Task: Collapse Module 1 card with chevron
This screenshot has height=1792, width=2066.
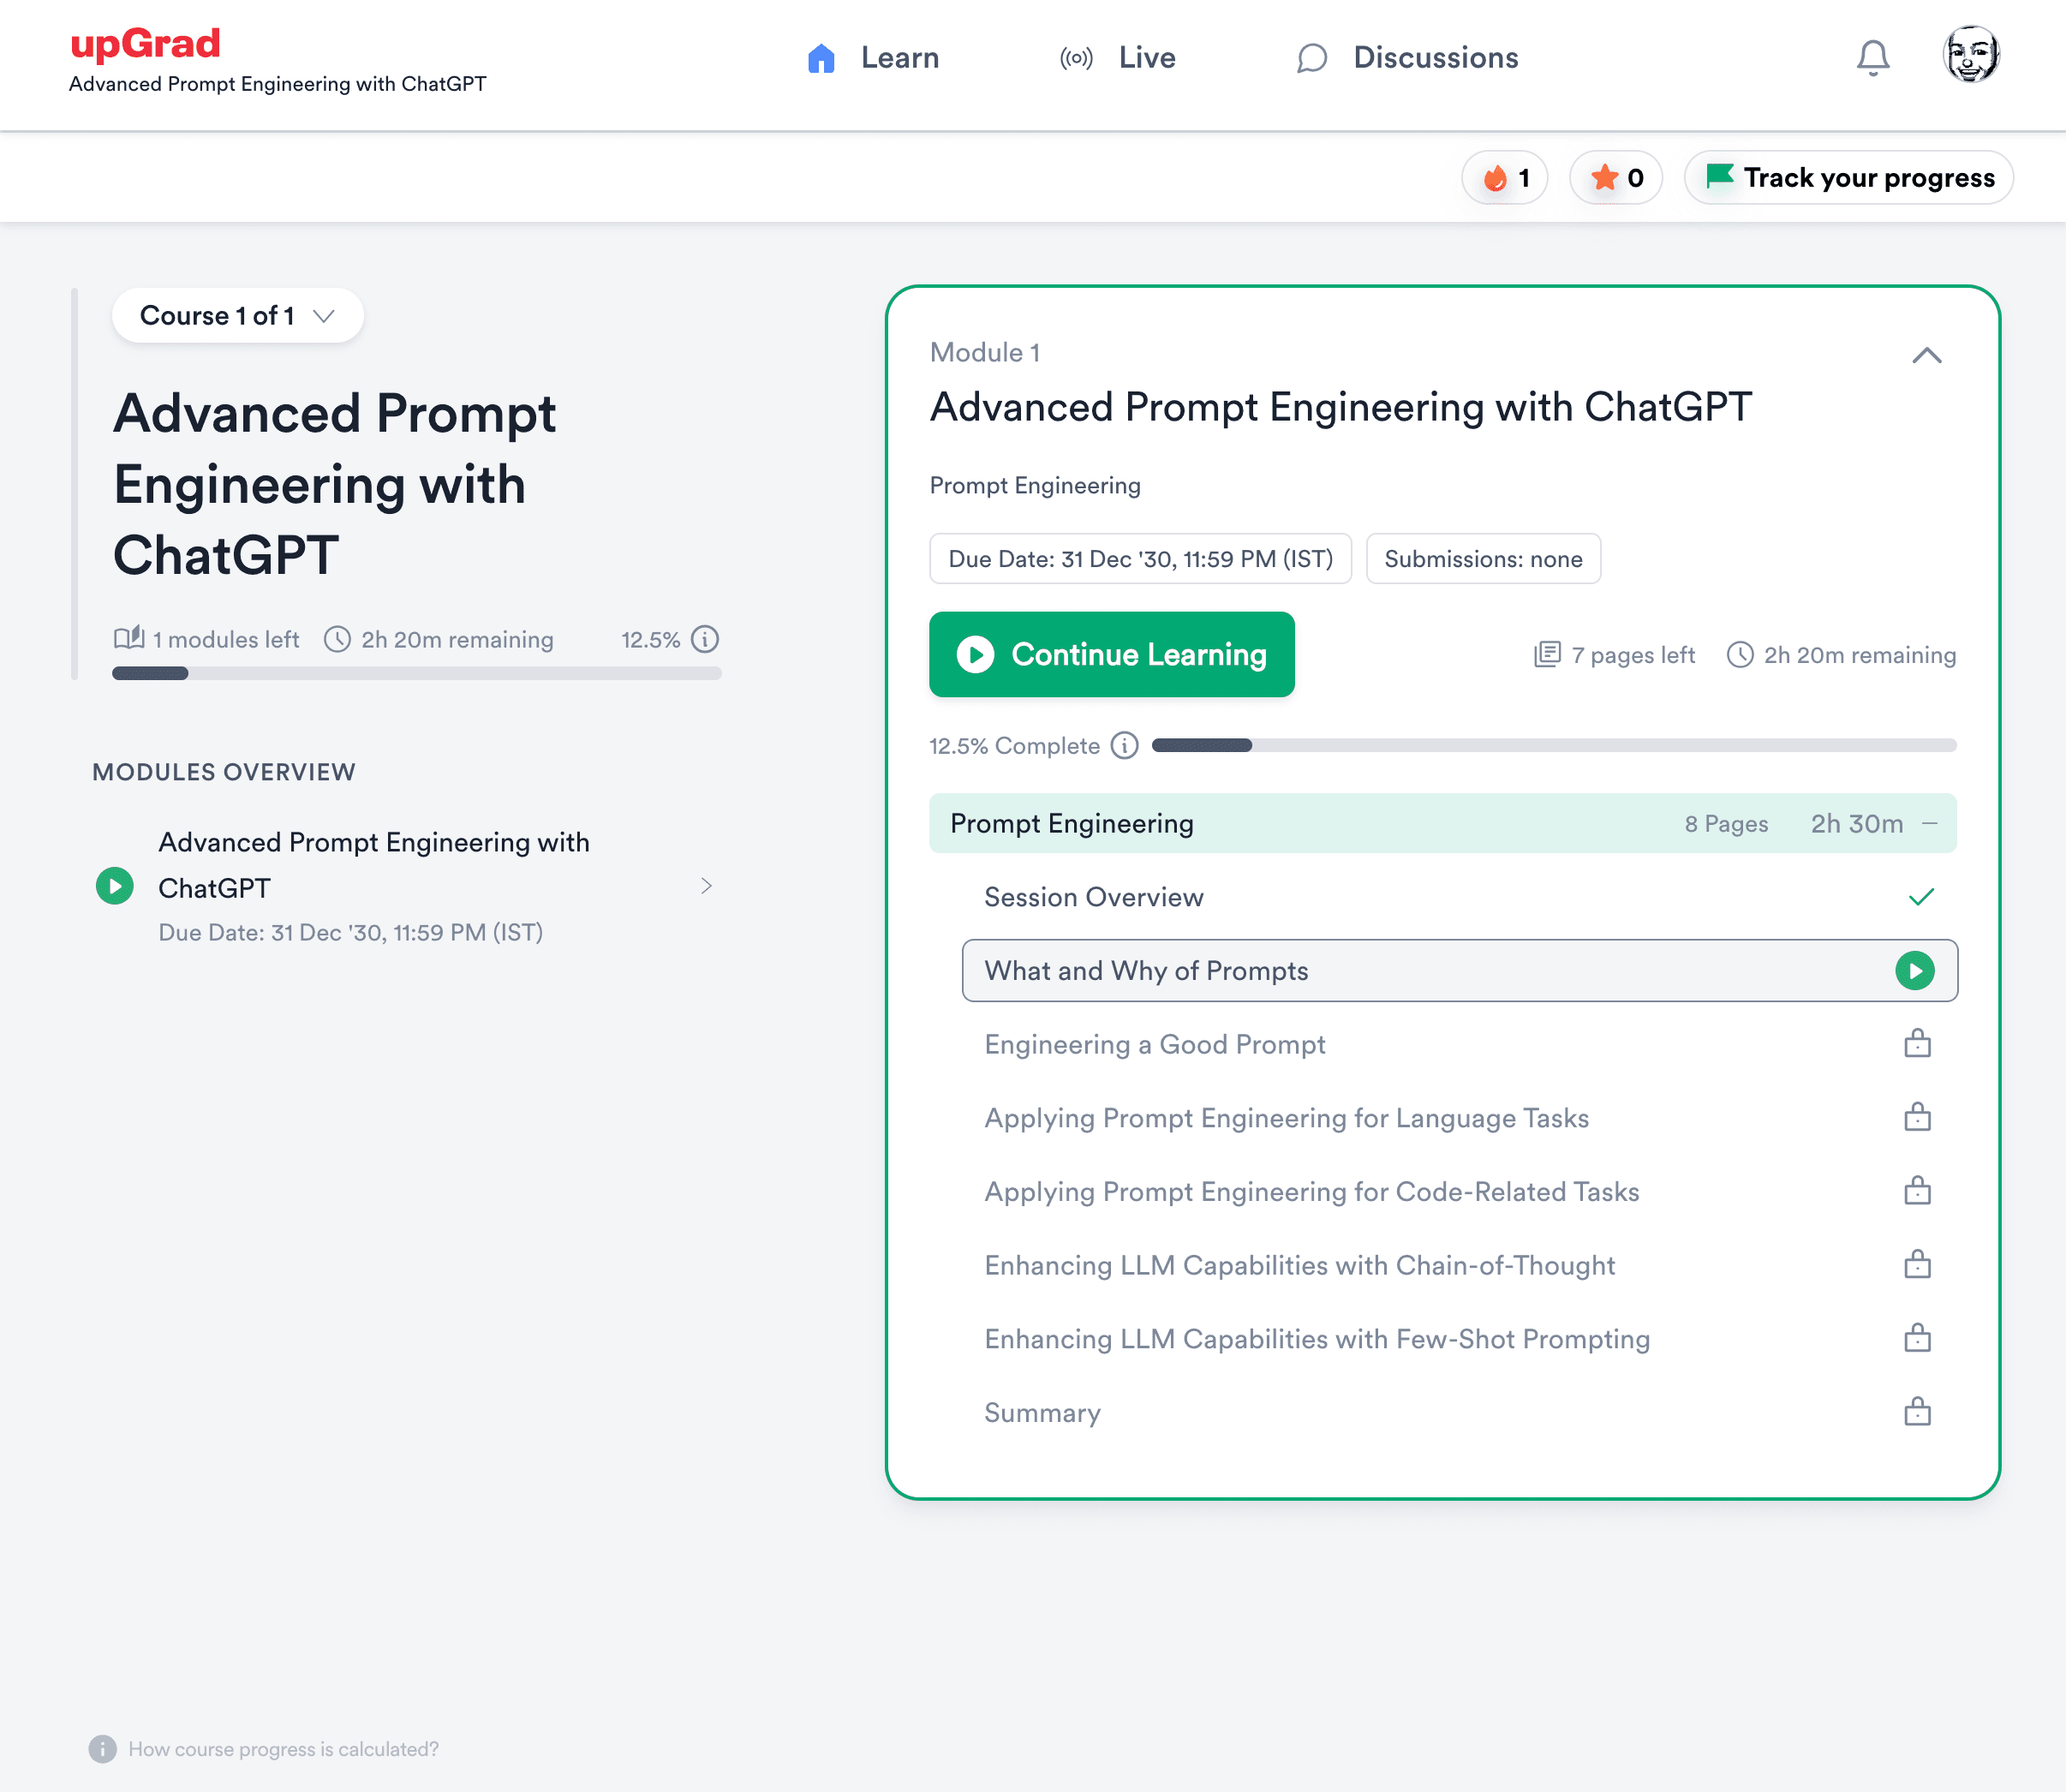Action: coord(1926,356)
